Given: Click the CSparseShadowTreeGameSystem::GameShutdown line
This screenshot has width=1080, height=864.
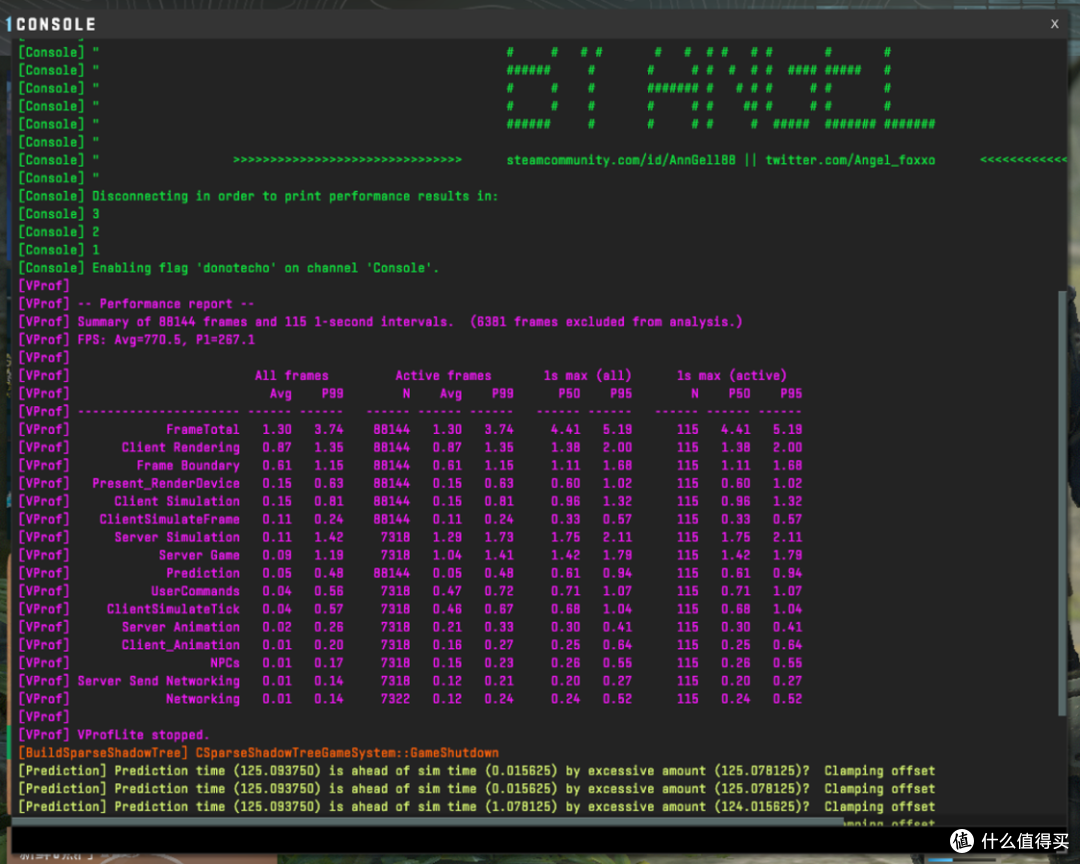Looking at the screenshot, I should (347, 752).
